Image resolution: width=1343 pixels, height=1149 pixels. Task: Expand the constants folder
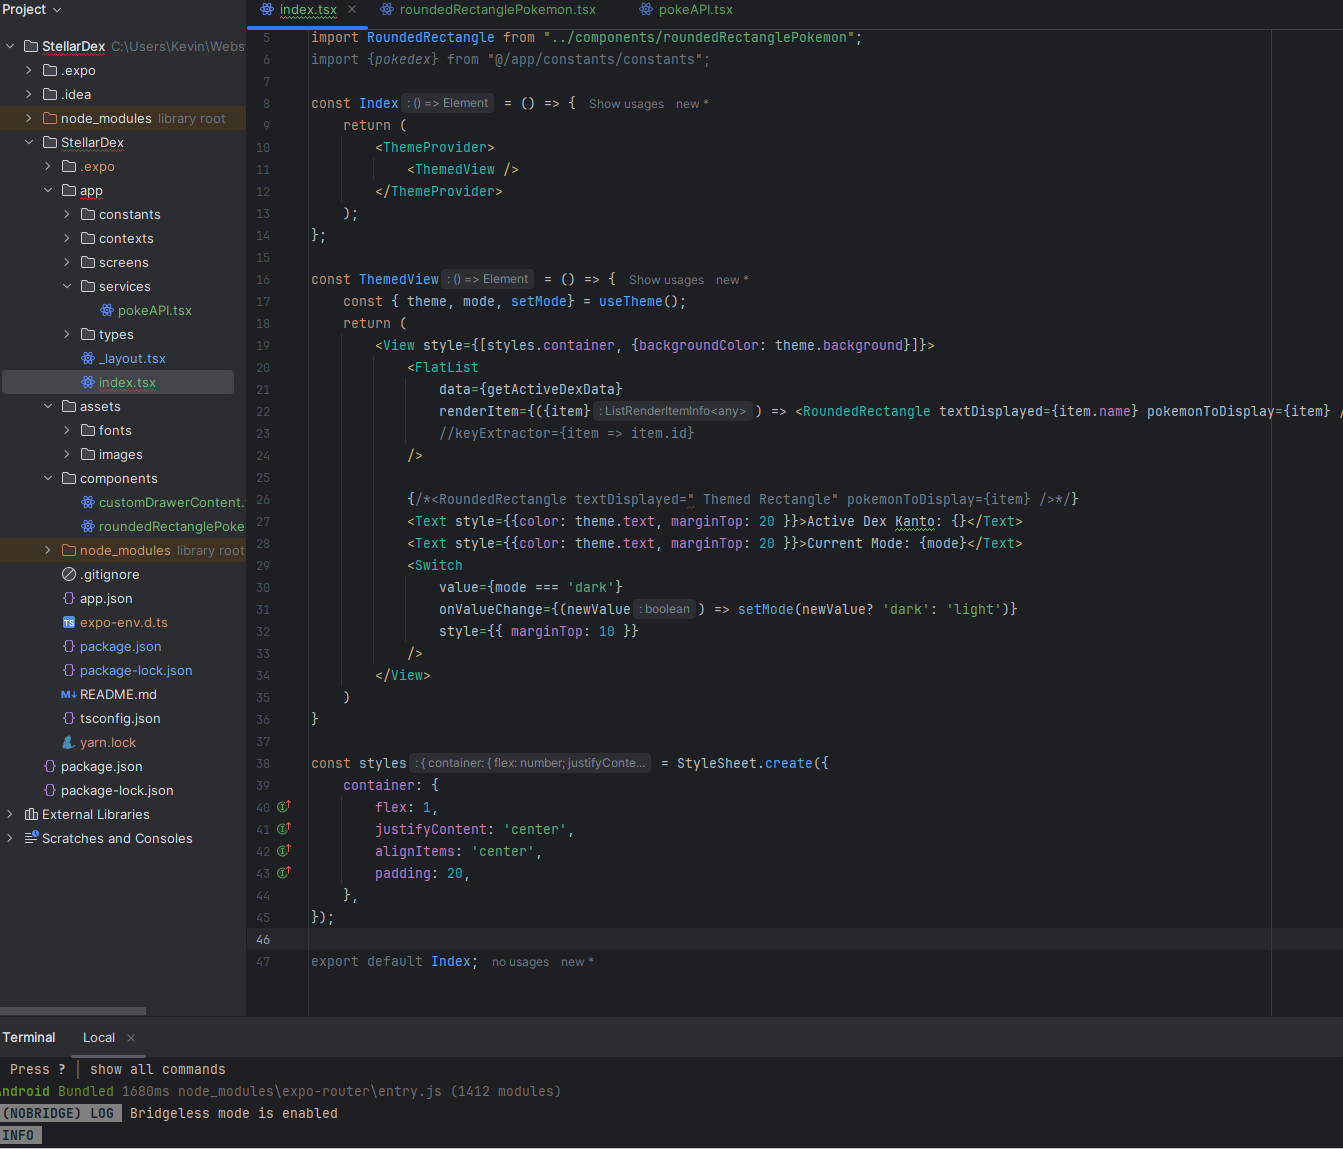click(67, 214)
